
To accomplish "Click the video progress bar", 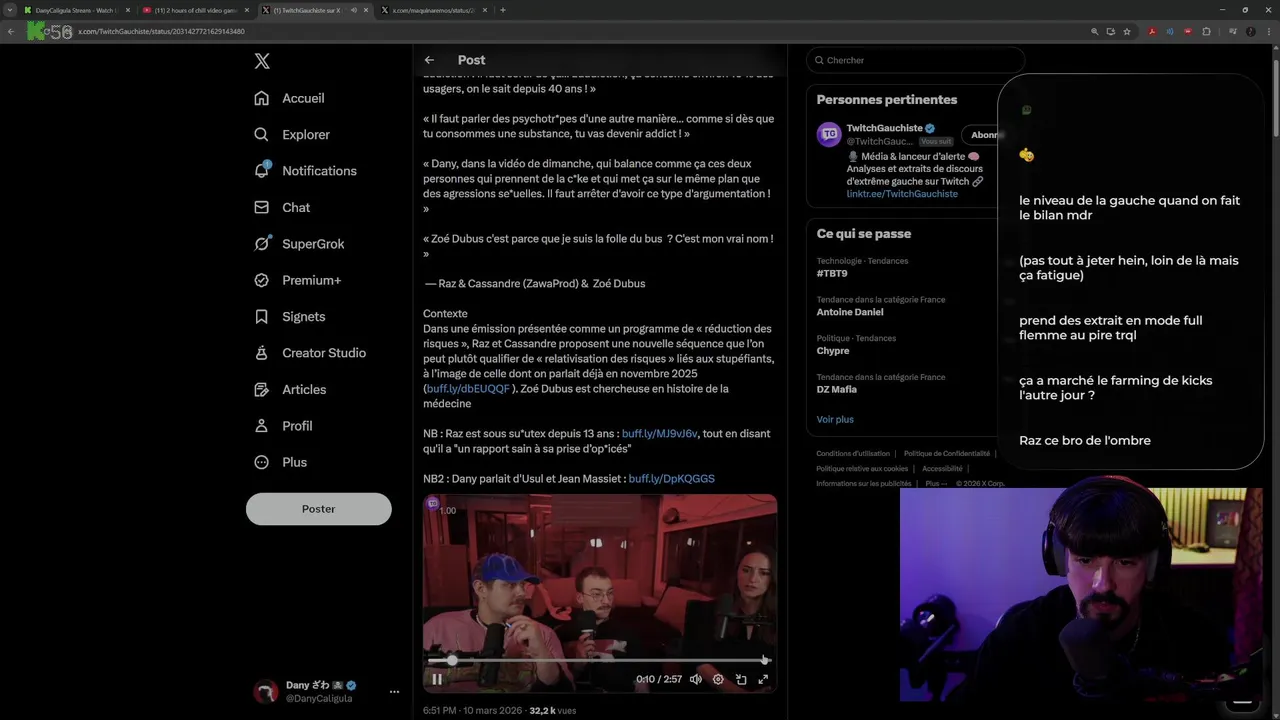I will (x=599, y=660).
